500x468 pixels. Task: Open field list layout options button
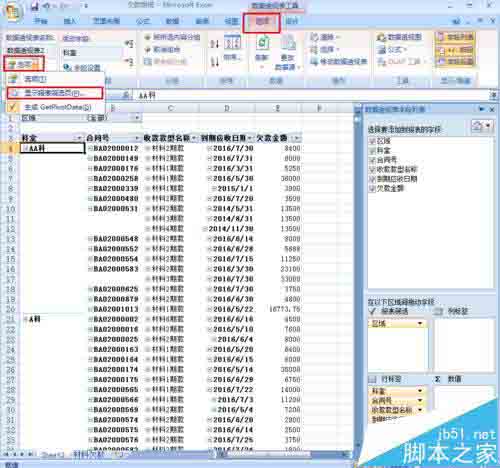tap(482, 126)
